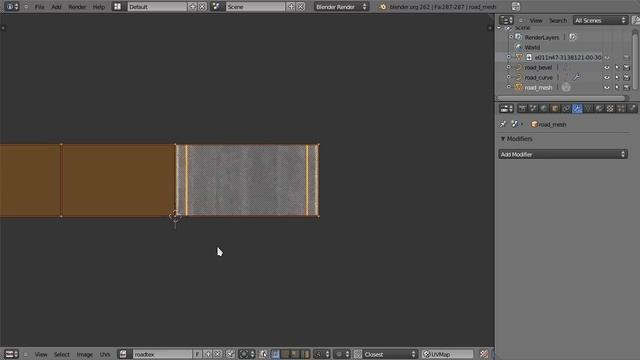Expand the e011n47 object in outliner
This screenshot has width=640, height=360.
(509, 57)
